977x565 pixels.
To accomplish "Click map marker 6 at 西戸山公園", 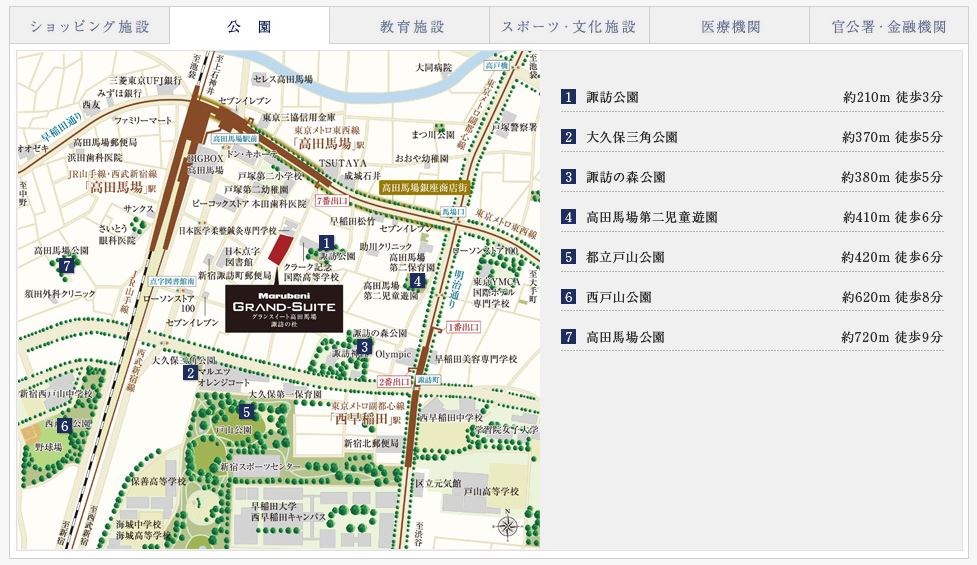I will pyautogui.click(x=64, y=425).
